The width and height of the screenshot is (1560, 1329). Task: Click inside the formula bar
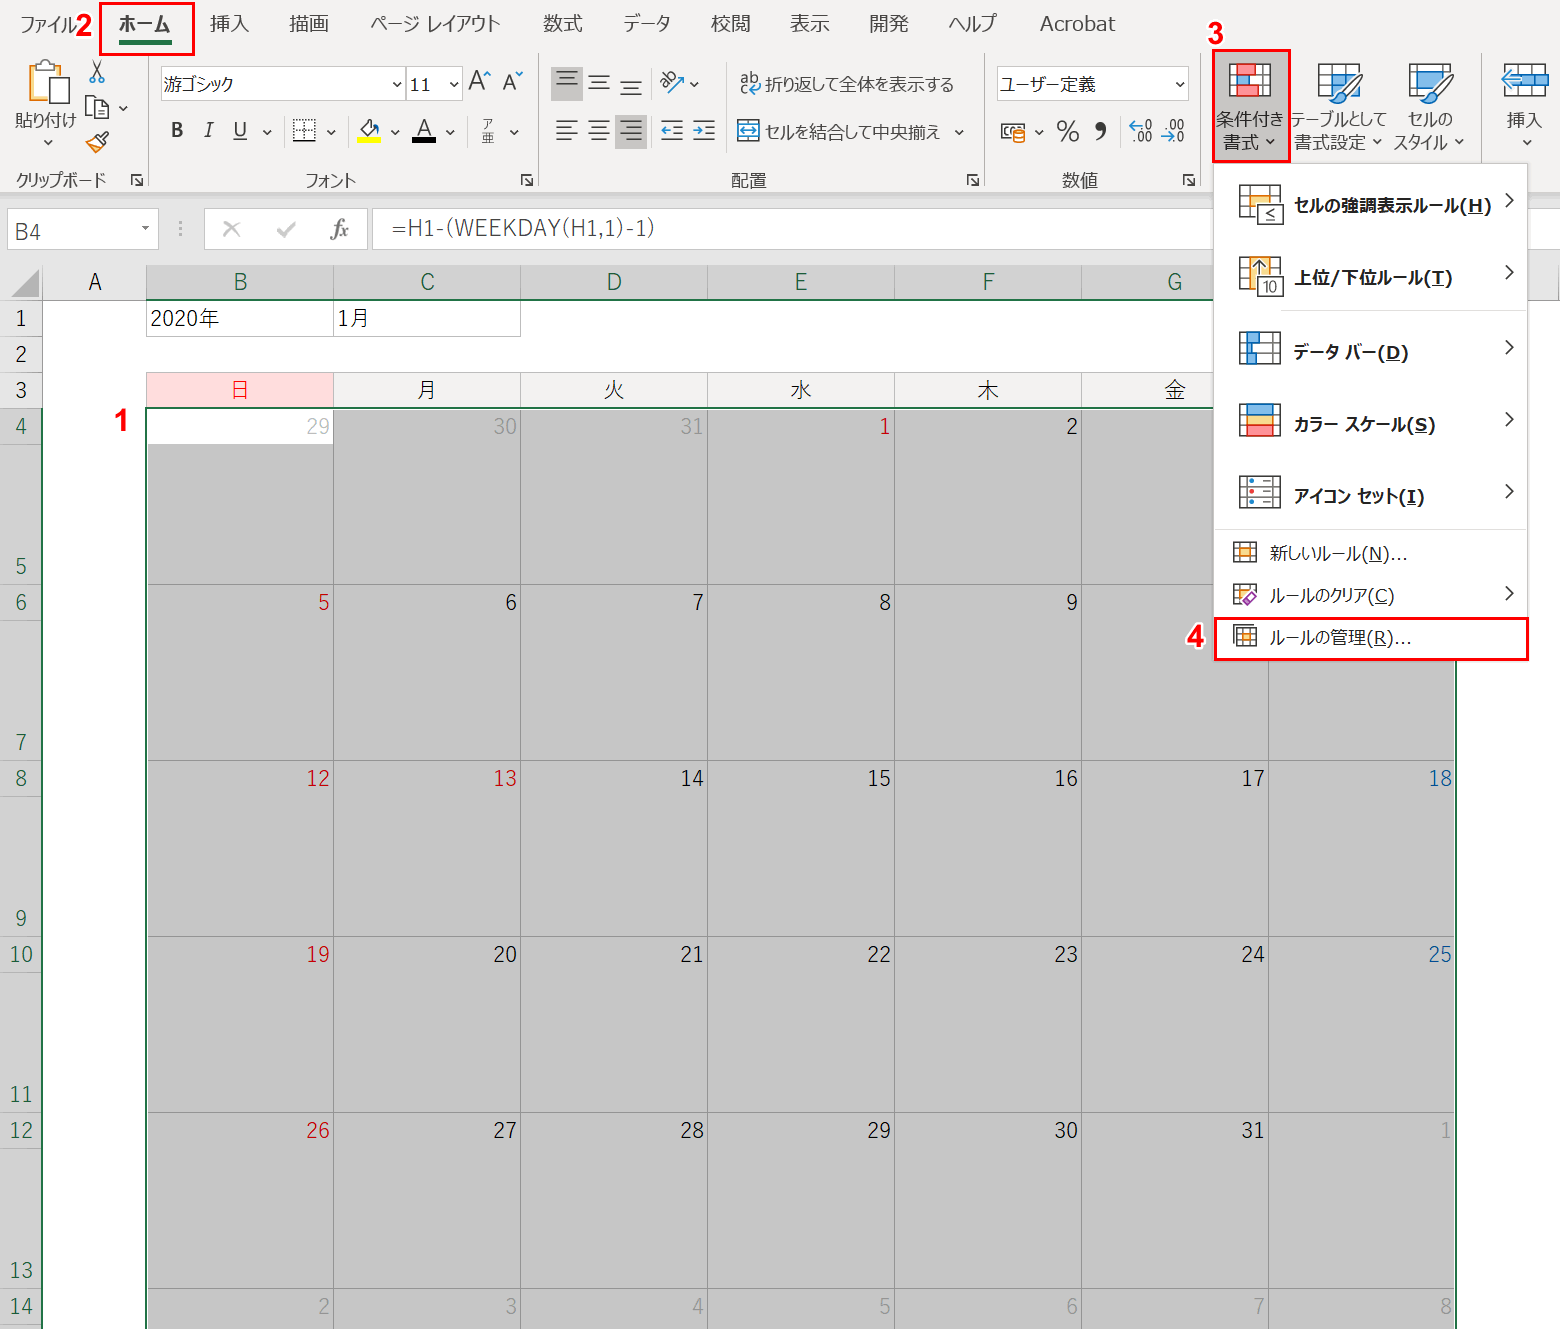pyautogui.click(x=792, y=229)
